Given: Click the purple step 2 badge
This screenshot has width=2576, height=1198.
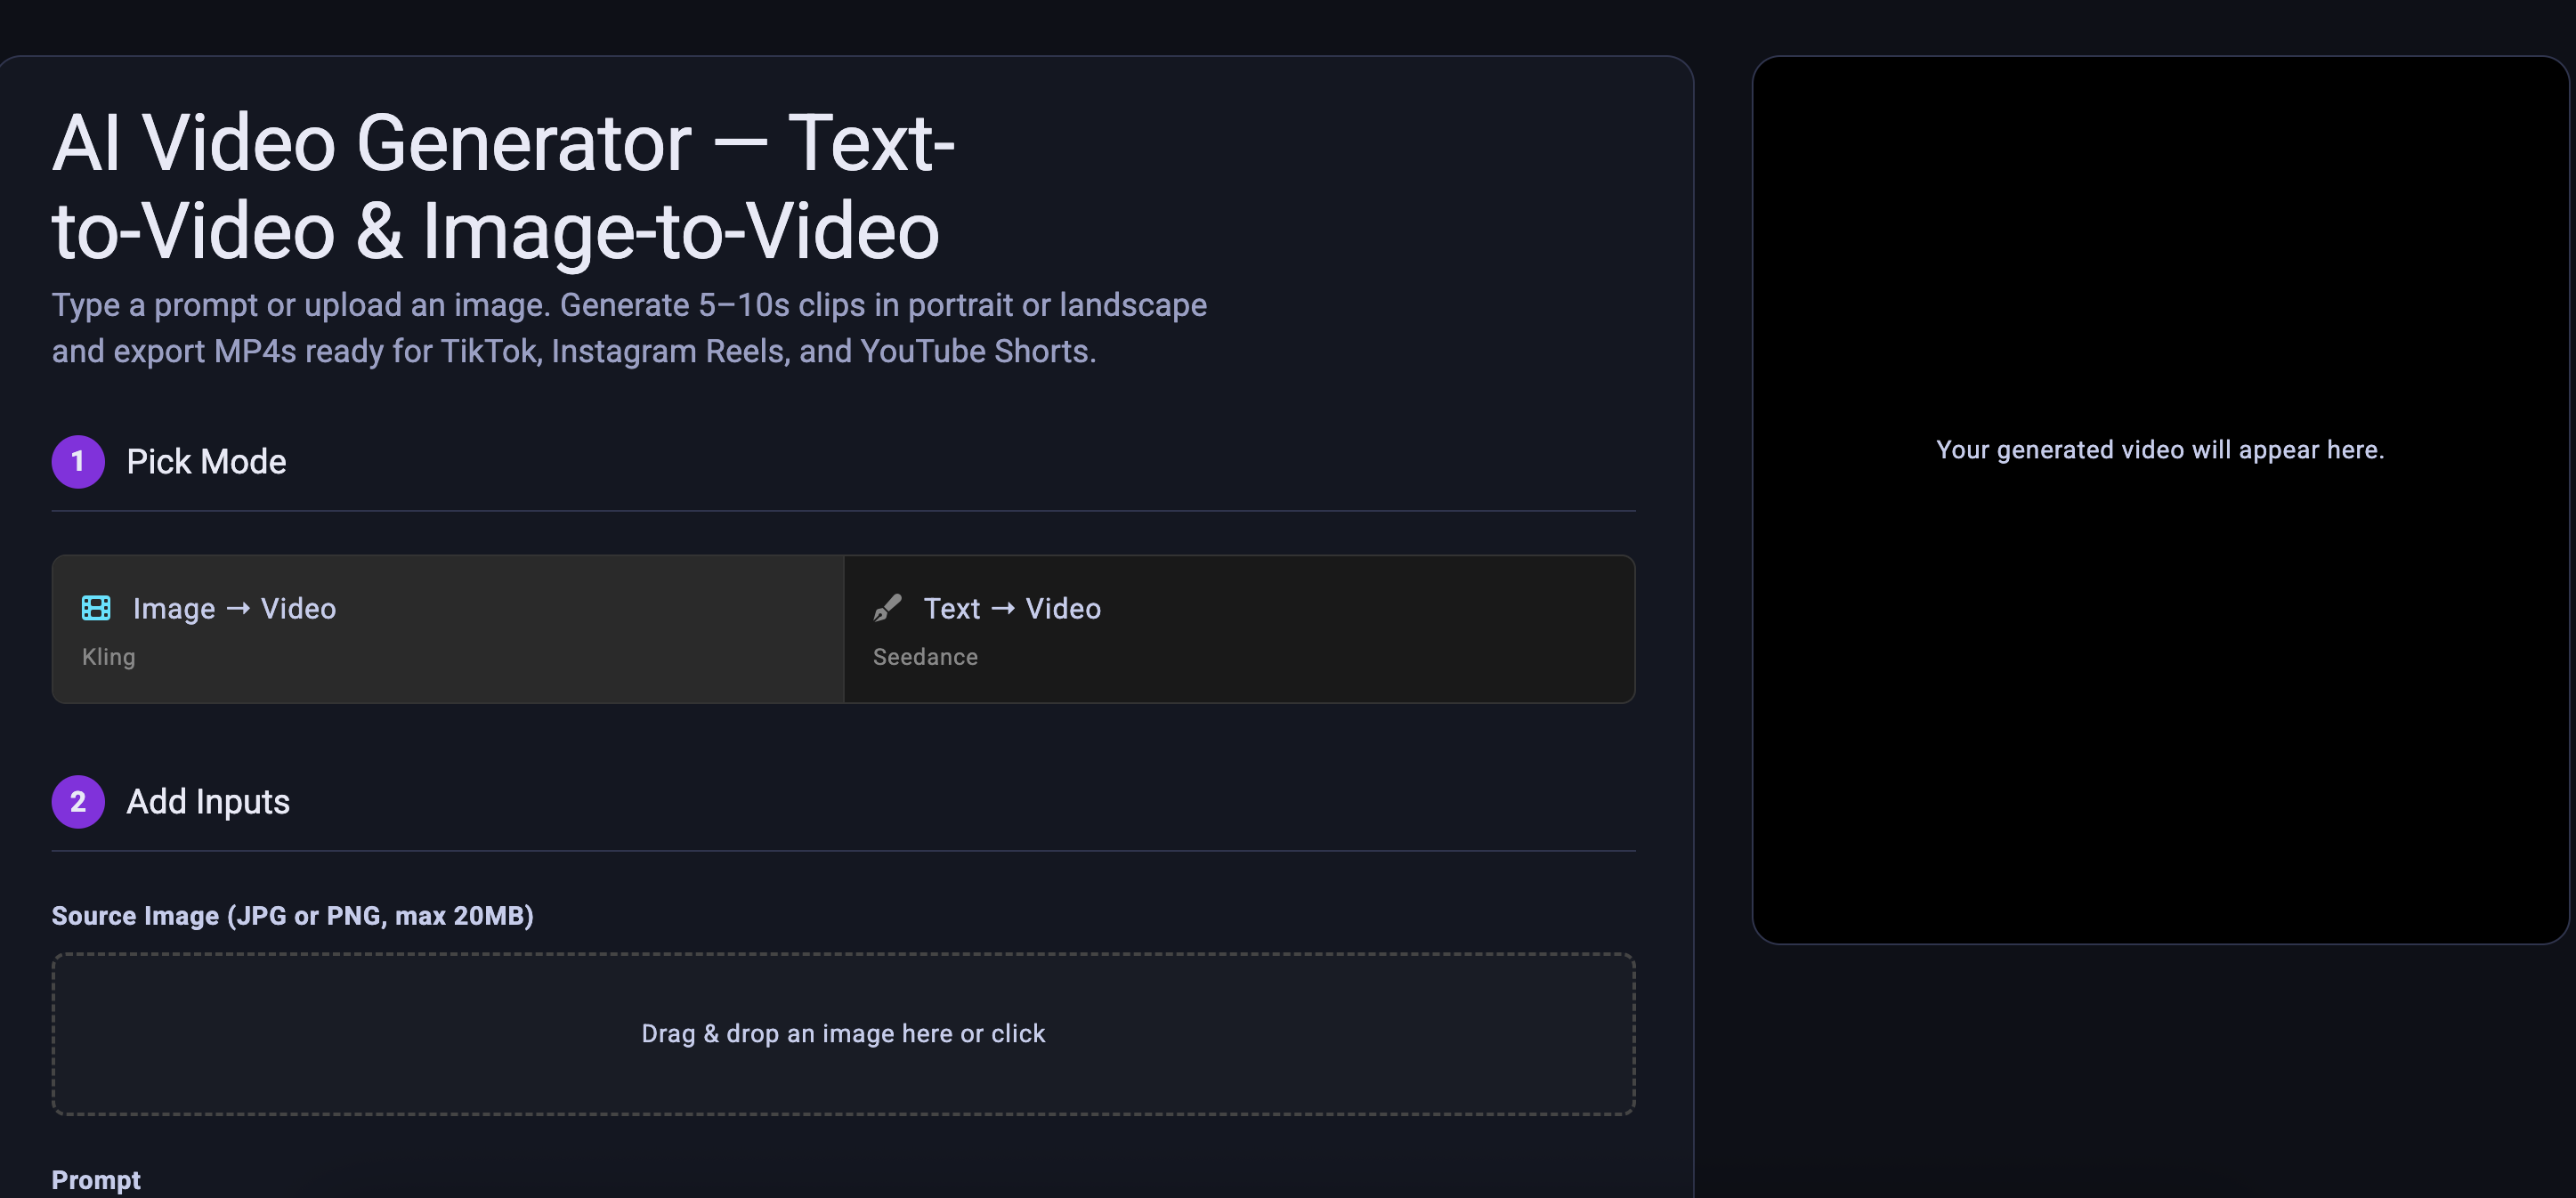Looking at the screenshot, I should click(78, 802).
